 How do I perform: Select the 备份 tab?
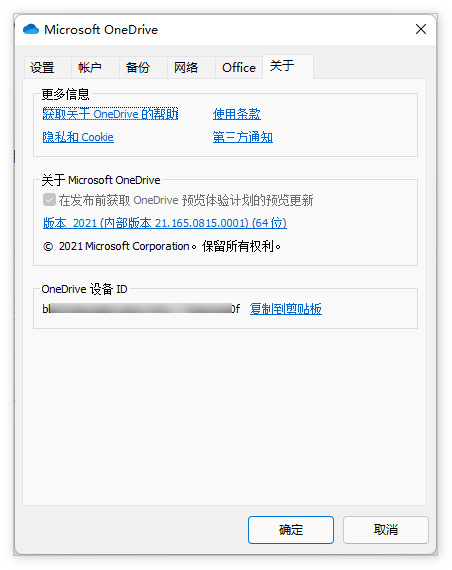143,67
